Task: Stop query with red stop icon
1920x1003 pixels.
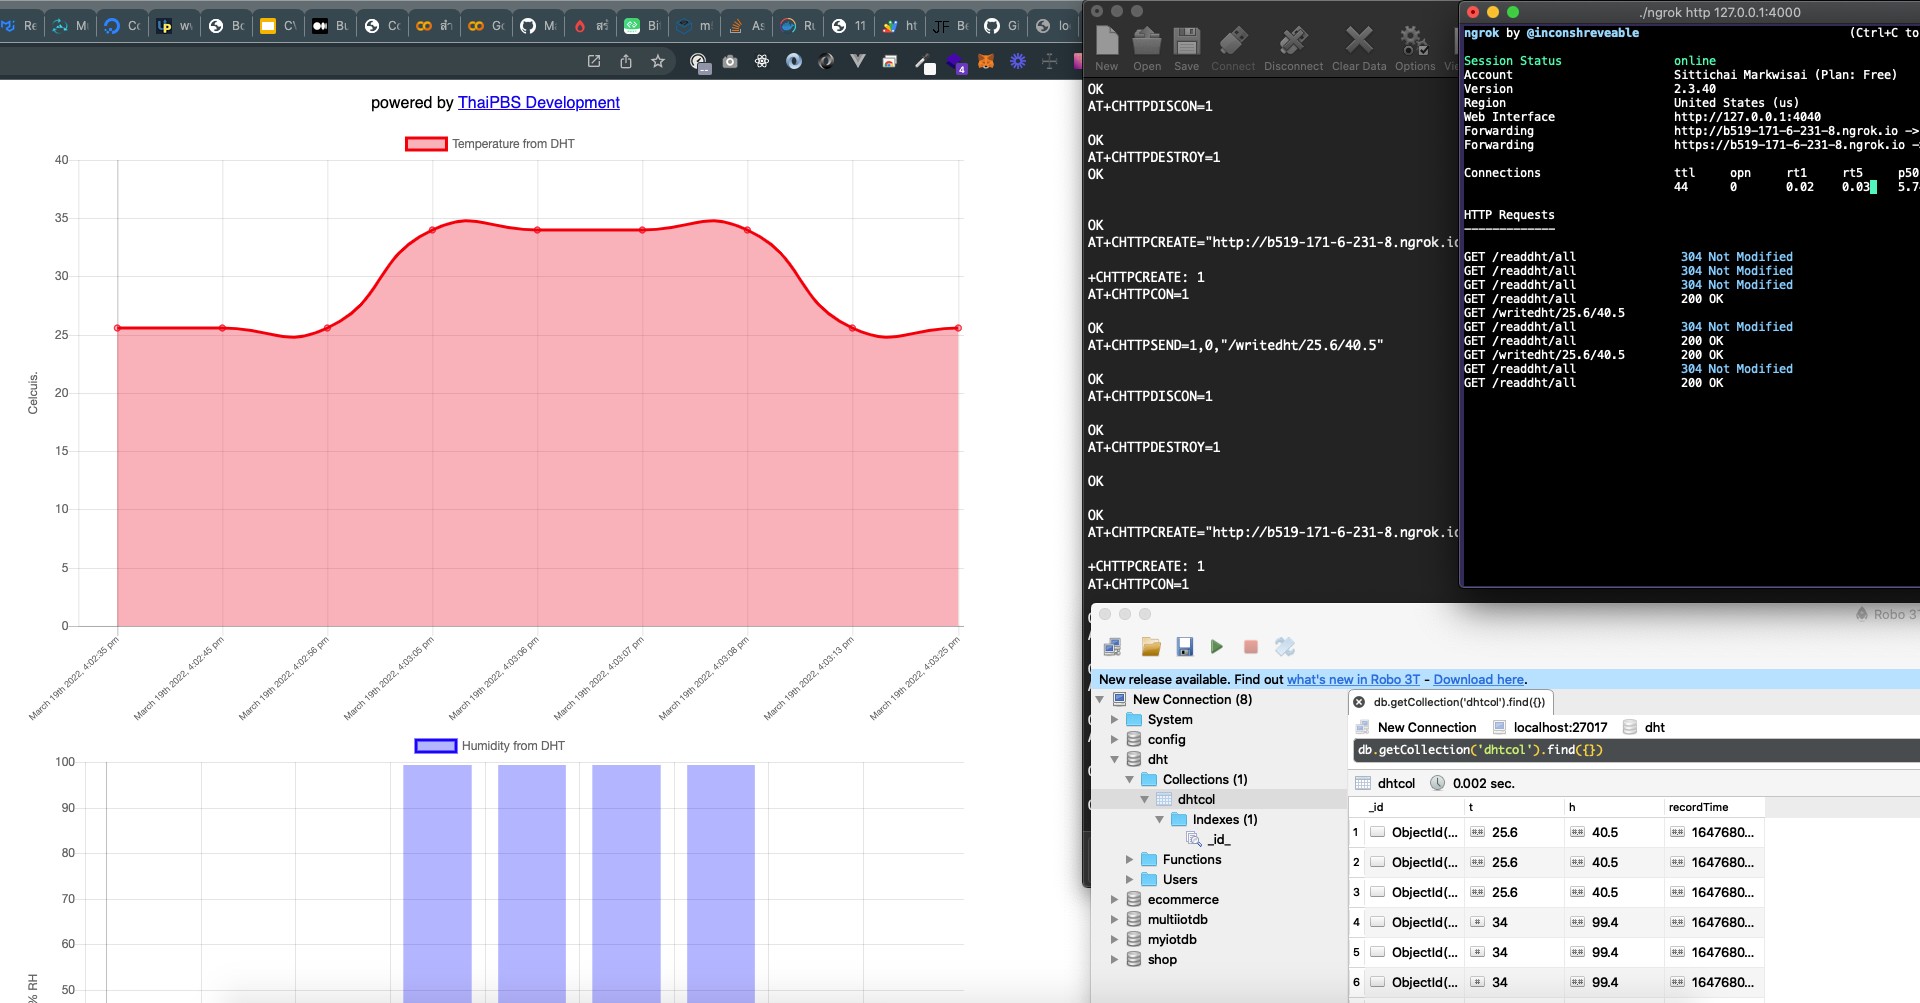Action: (x=1250, y=647)
